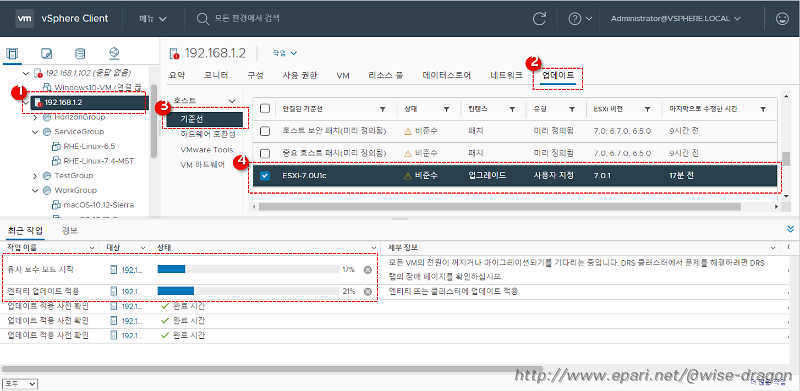The height and width of the screenshot is (391, 800).
Task: Filter the ESXi version column
Action: (647, 109)
